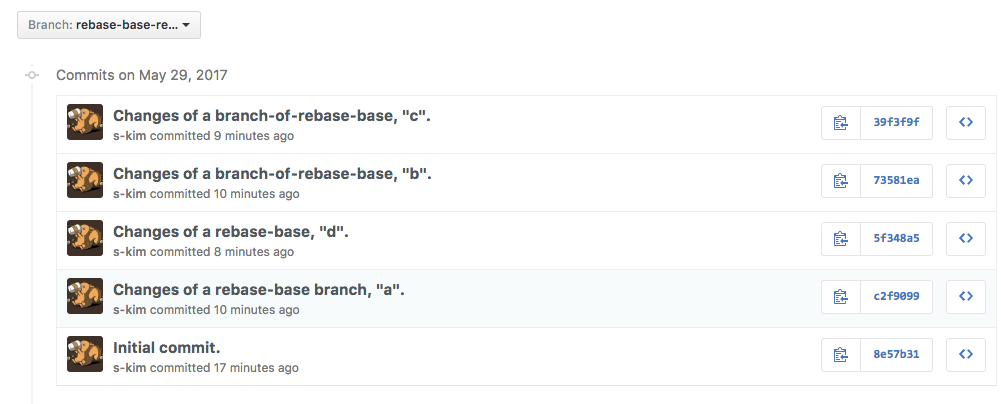This screenshot has width=1001, height=404.
Task: Copy full SHA for commit 39f3f9f
Action: (x=841, y=123)
